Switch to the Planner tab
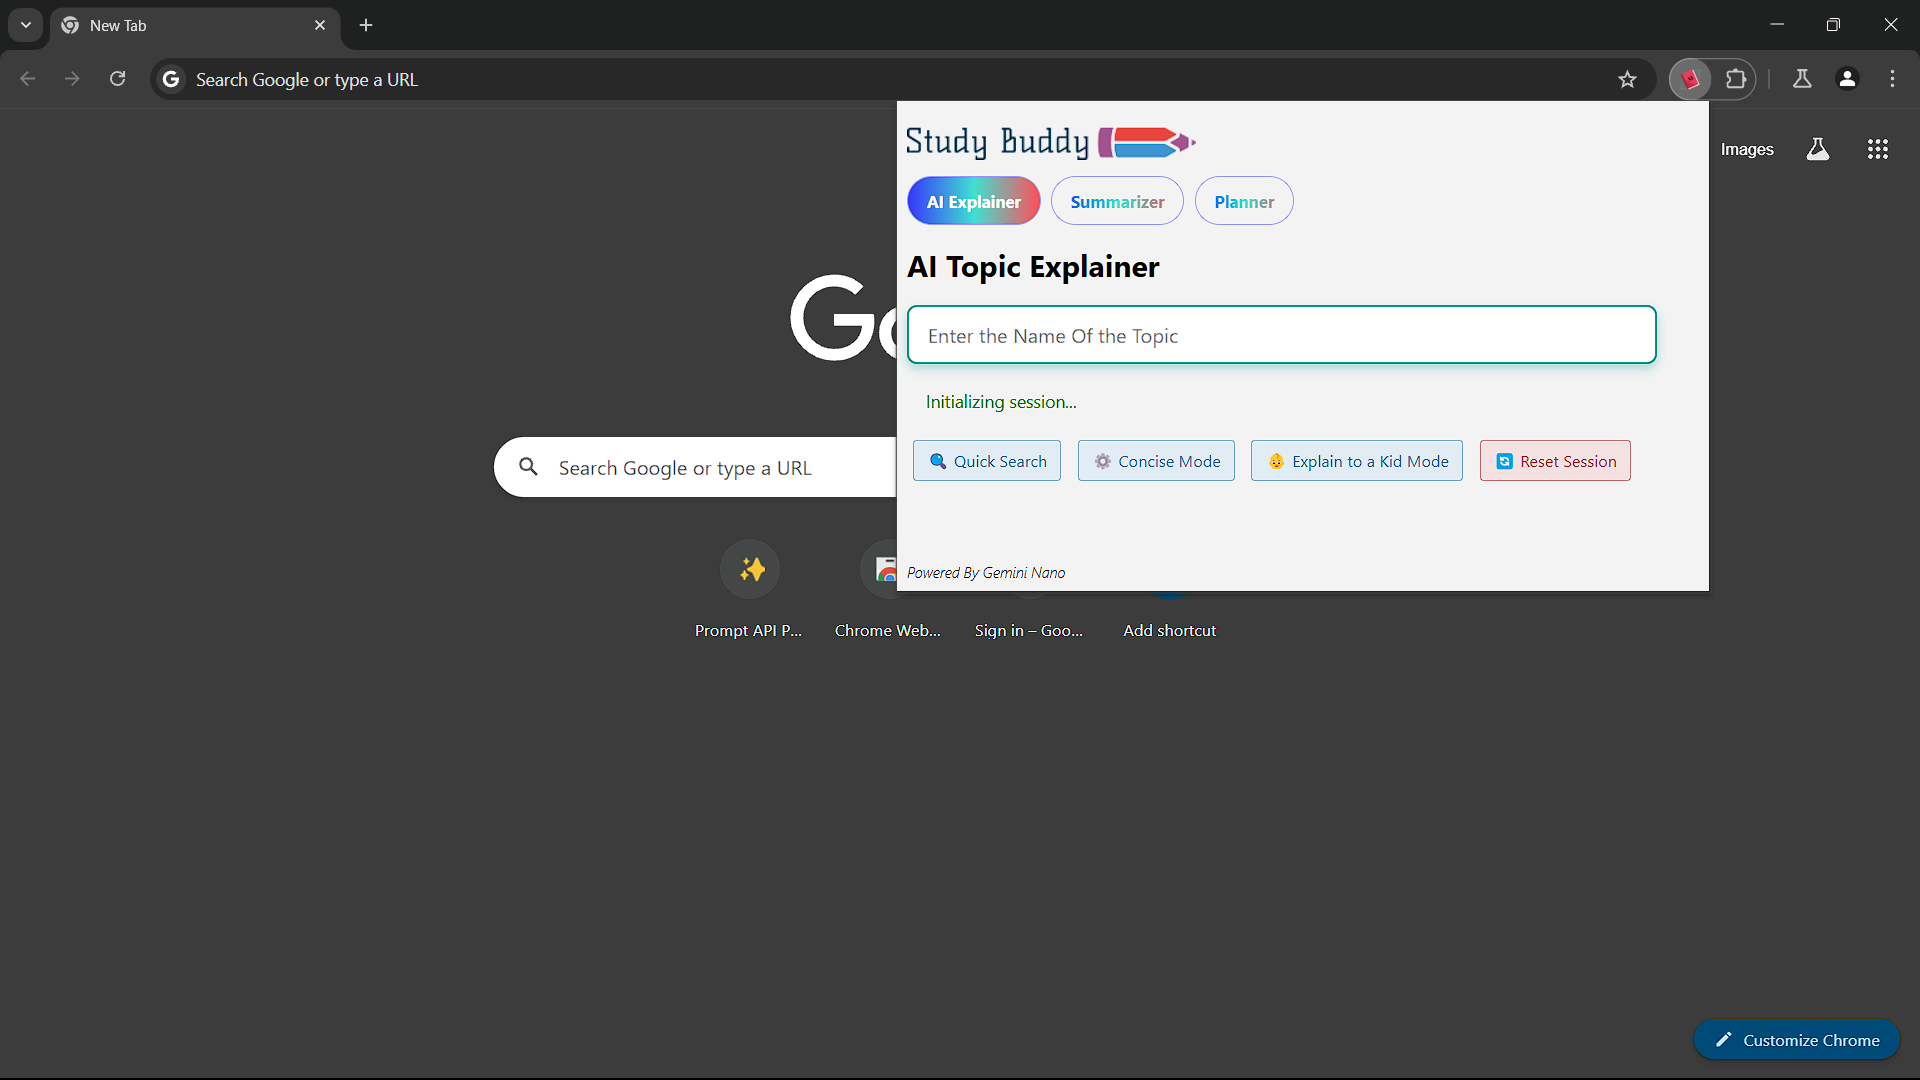Image resolution: width=1920 pixels, height=1080 pixels. [x=1243, y=201]
